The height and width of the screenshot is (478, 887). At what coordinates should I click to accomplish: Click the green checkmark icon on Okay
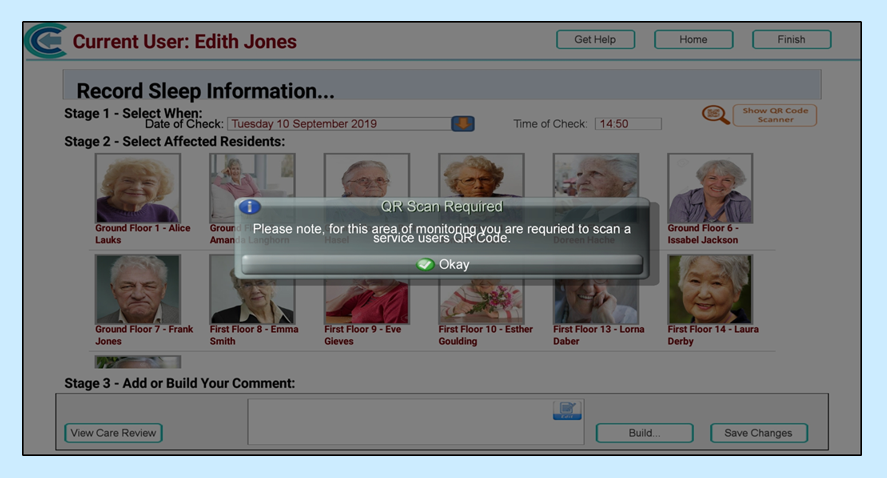point(425,264)
